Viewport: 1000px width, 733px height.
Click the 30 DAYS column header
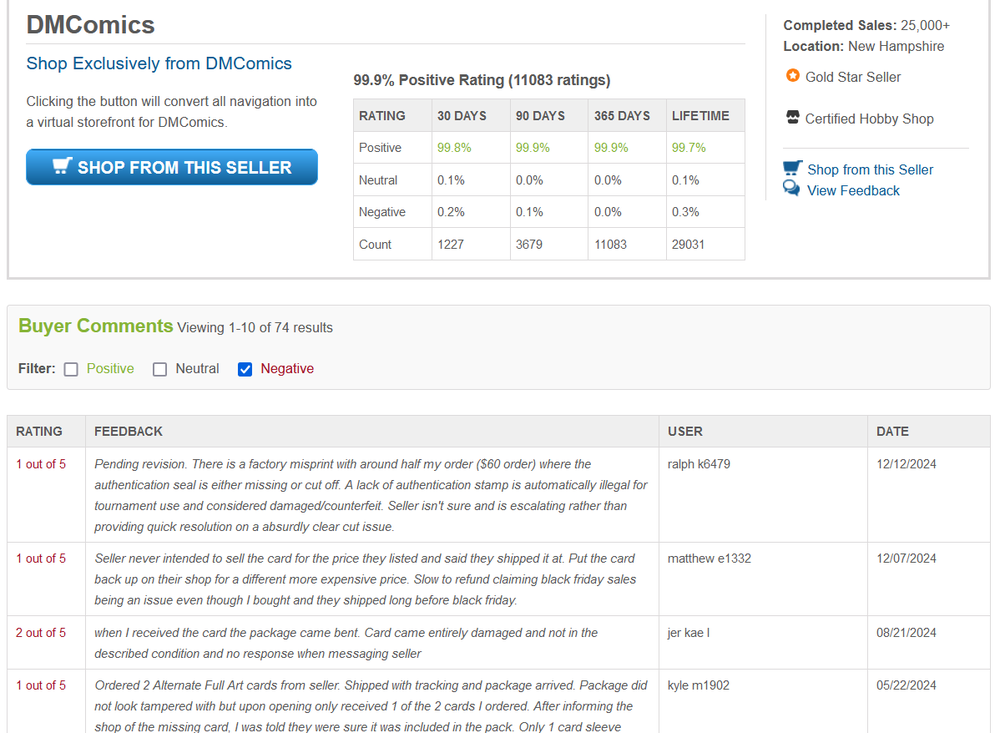click(x=462, y=116)
